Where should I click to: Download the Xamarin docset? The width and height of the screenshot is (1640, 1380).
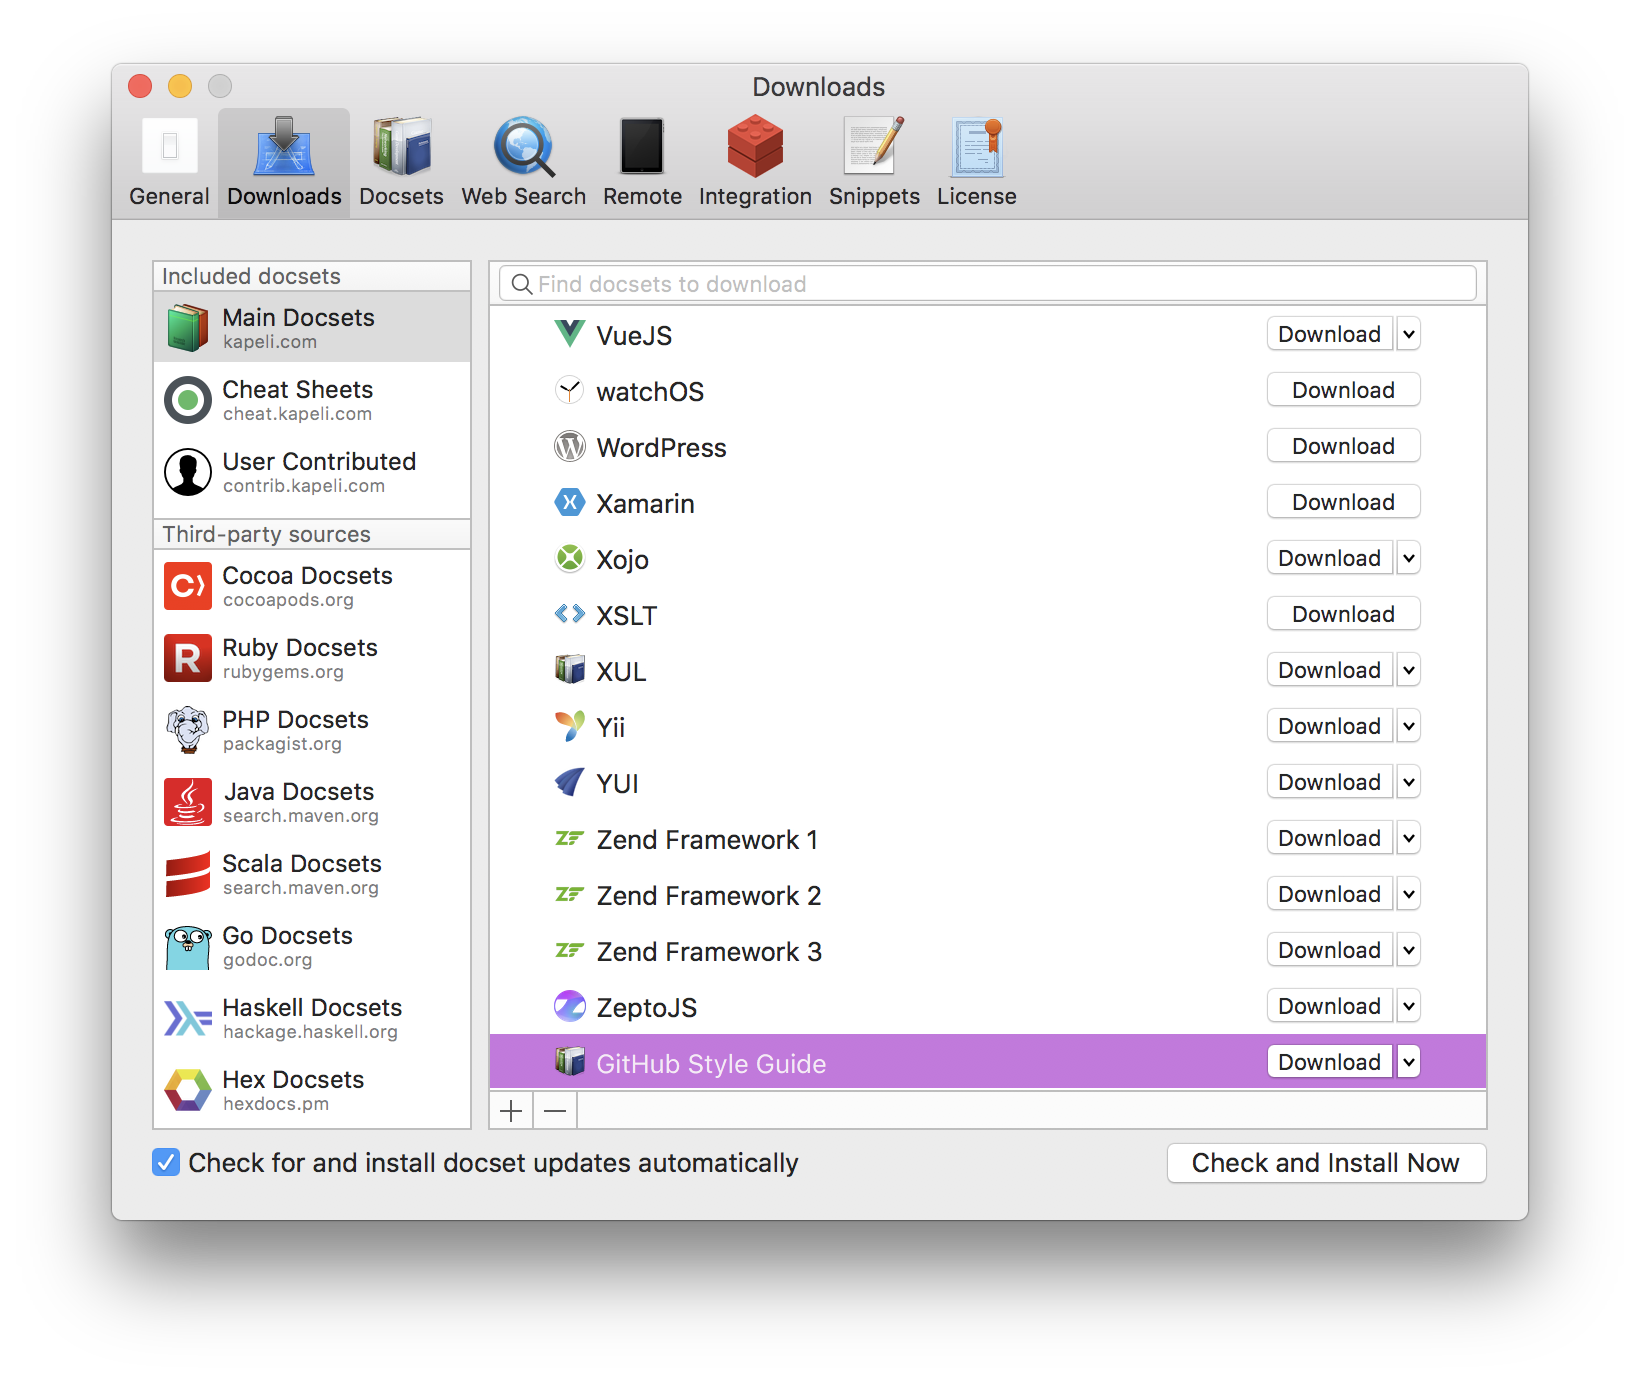pos(1343,502)
